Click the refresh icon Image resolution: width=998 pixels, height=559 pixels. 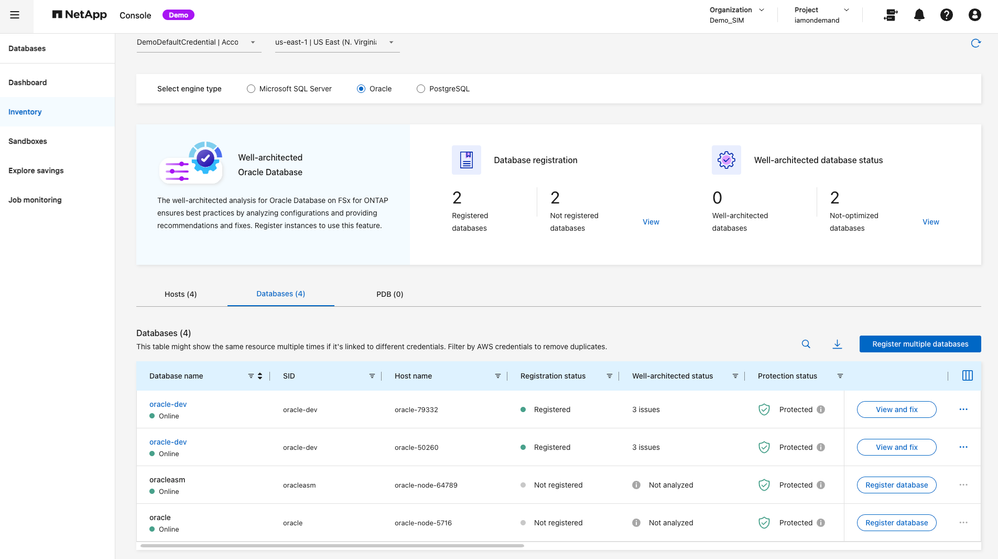coord(975,43)
